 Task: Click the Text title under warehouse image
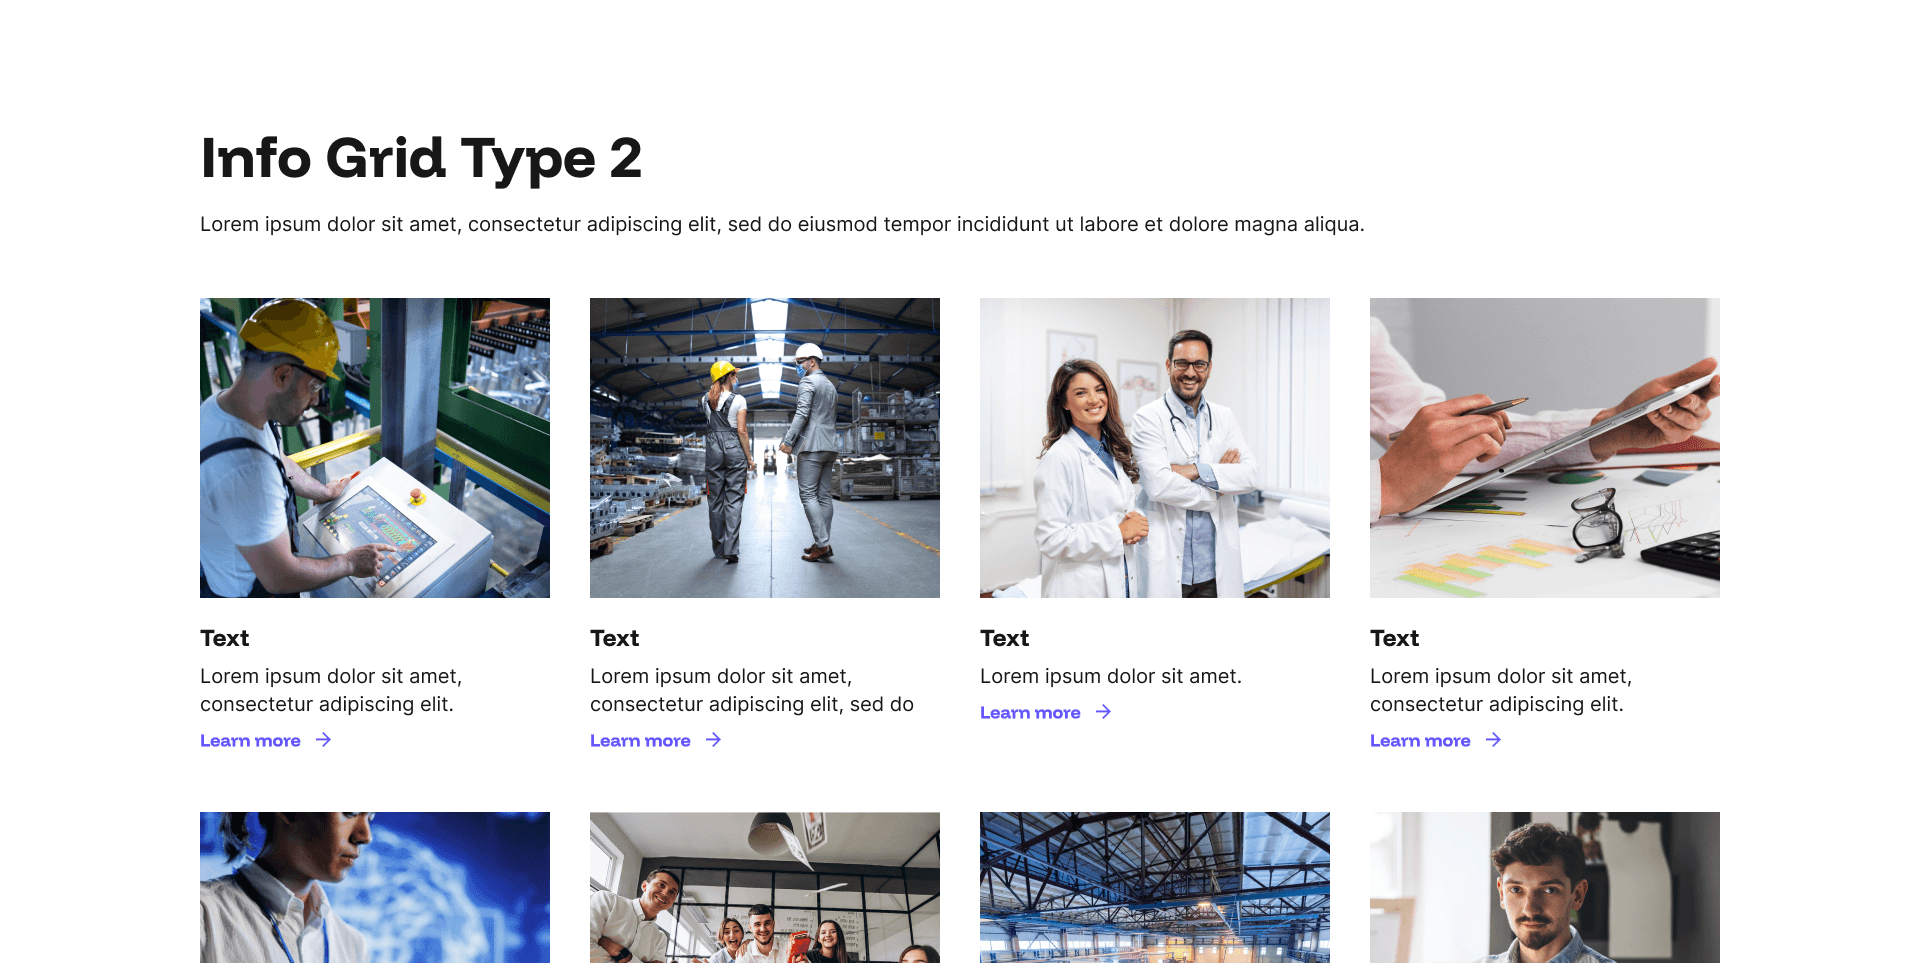point(614,638)
